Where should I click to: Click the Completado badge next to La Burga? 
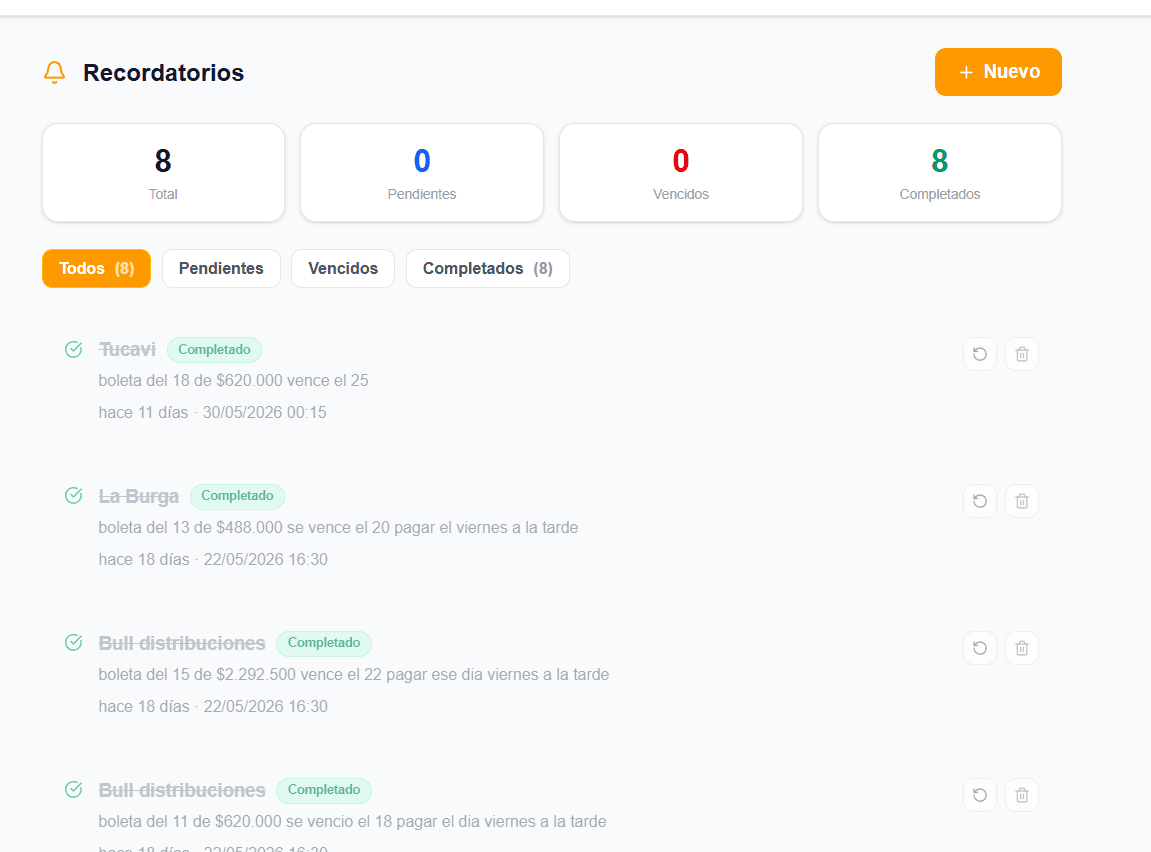(x=237, y=496)
